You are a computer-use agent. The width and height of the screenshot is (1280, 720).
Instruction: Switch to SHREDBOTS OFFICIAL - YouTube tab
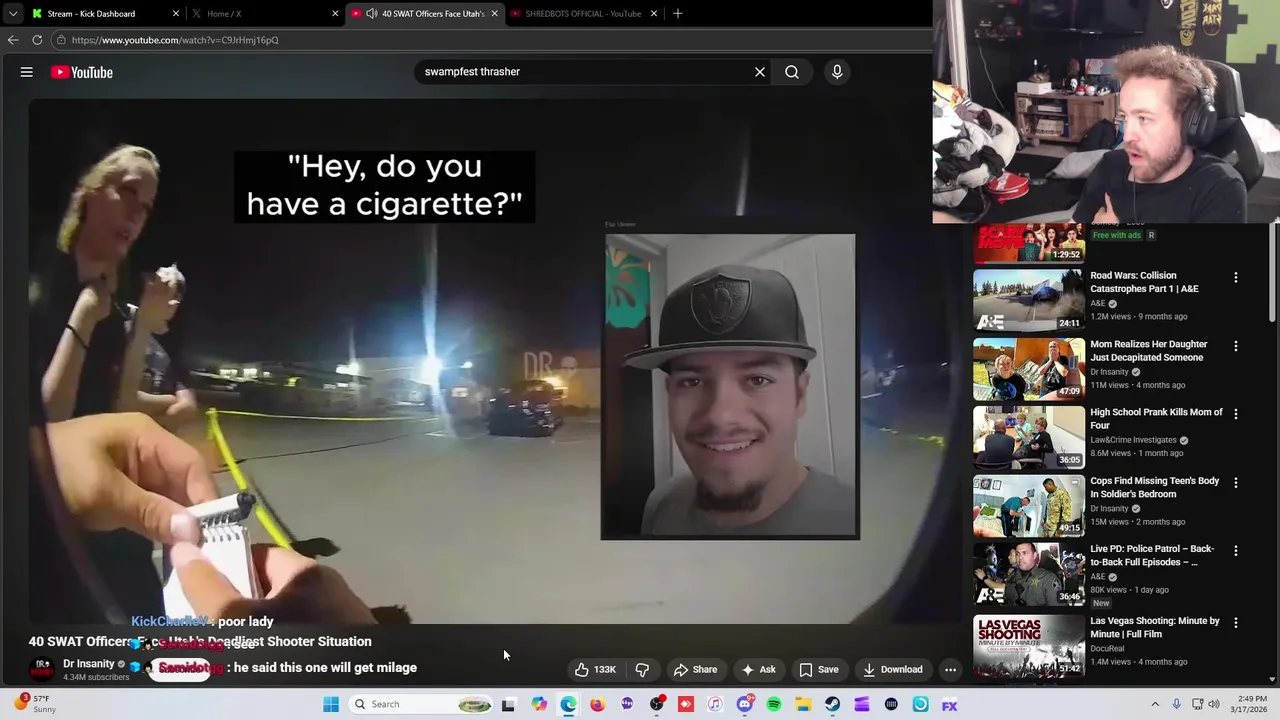coord(584,14)
